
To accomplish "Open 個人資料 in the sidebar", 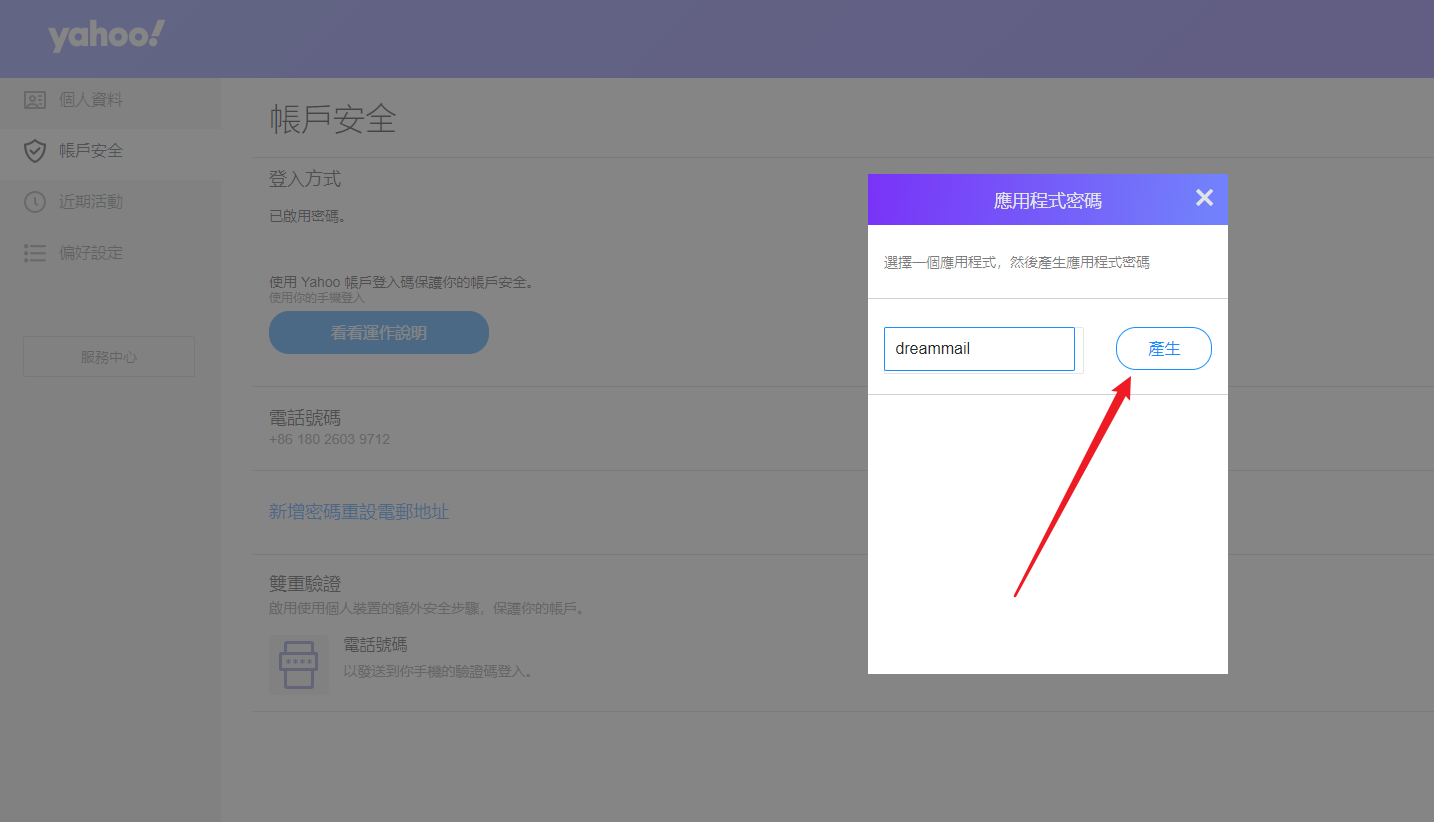I will pyautogui.click(x=110, y=100).
